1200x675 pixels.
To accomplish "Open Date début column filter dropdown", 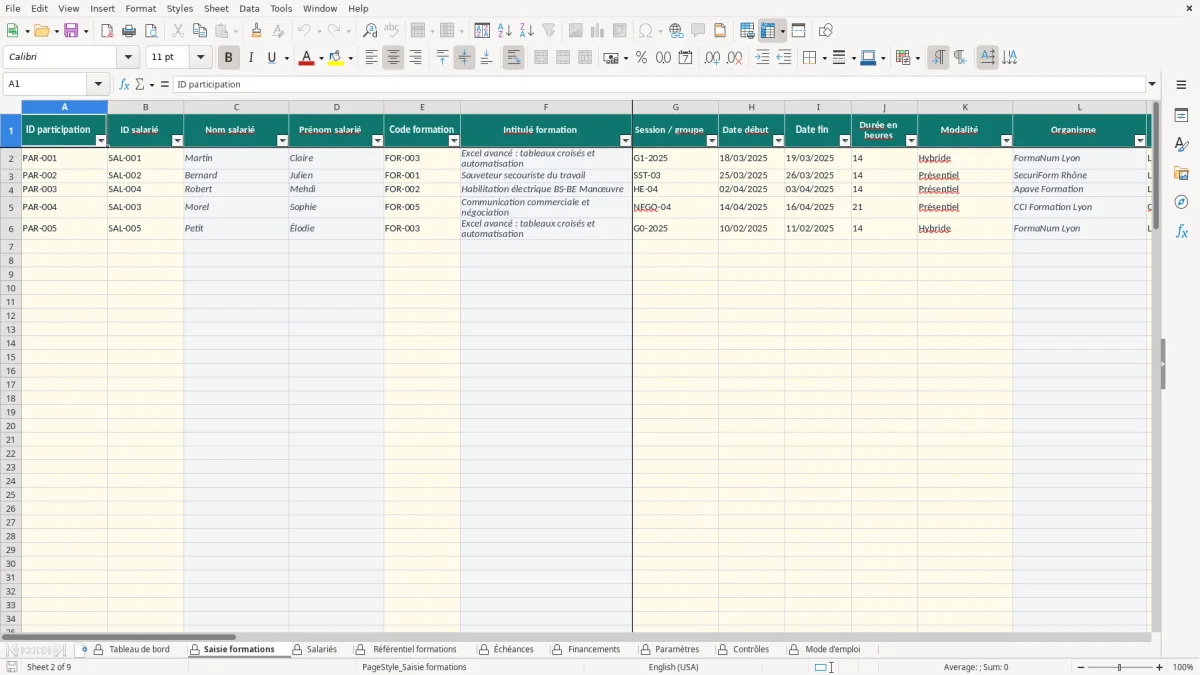I will coord(778,141).
